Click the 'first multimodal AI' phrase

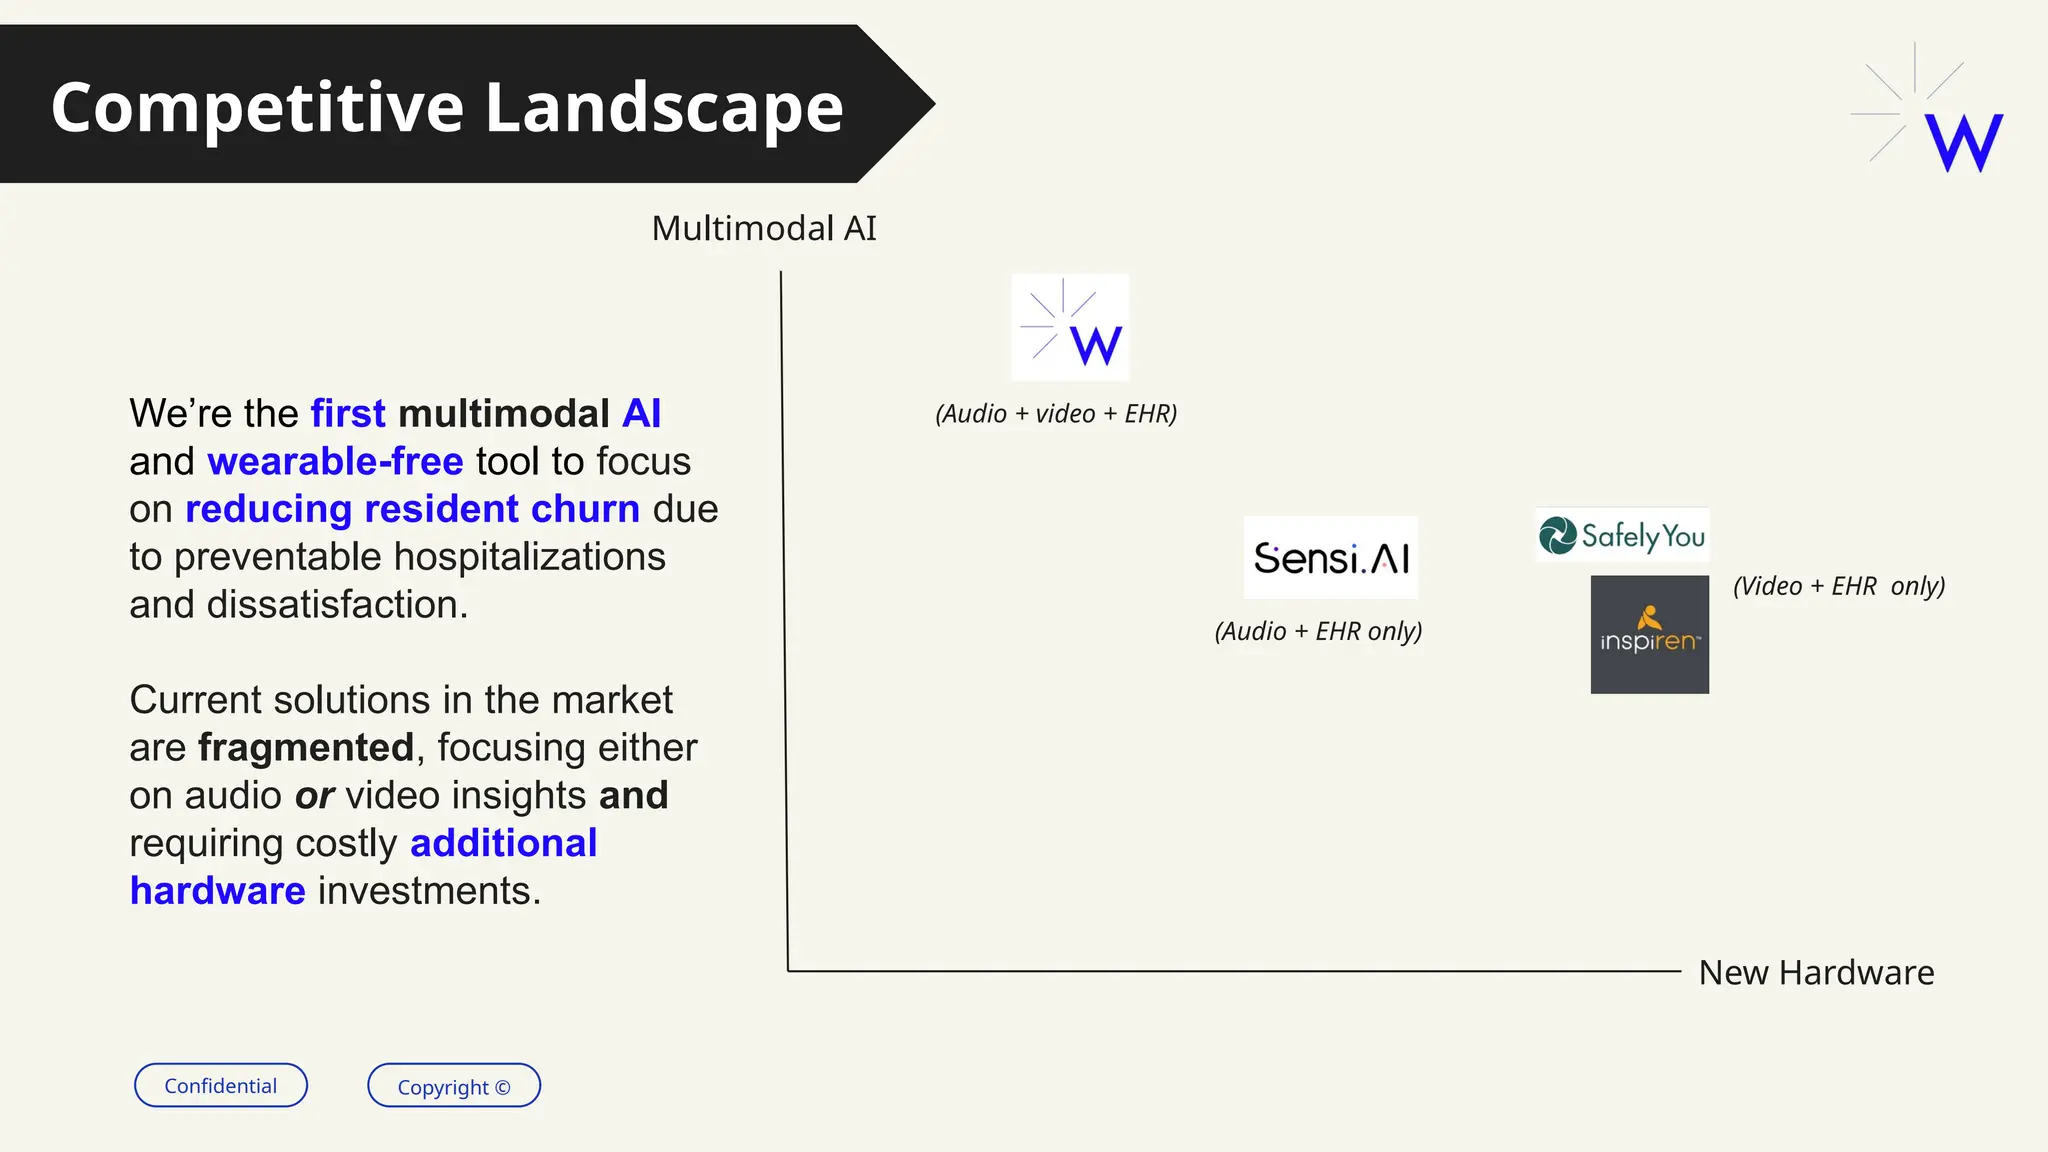coord(486,414)
